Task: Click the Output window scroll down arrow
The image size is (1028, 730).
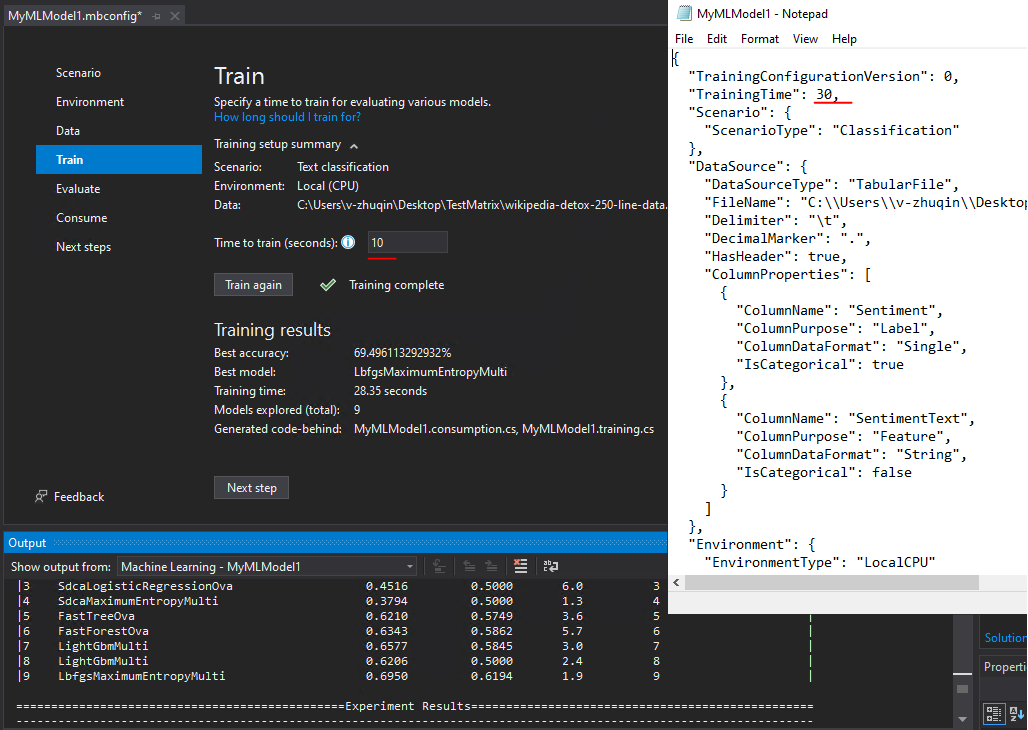Action: pos(962,720)
